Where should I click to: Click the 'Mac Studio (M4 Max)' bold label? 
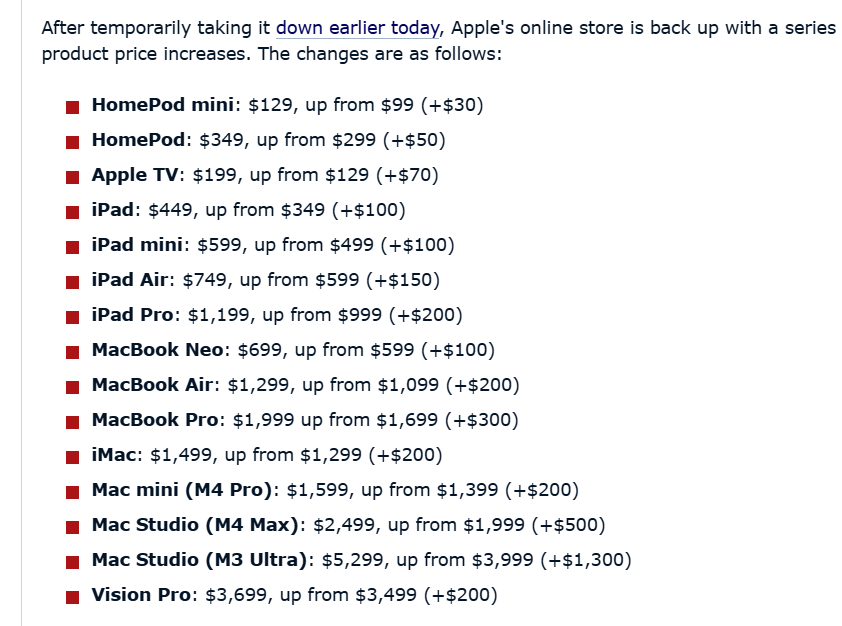coord(195,525)
